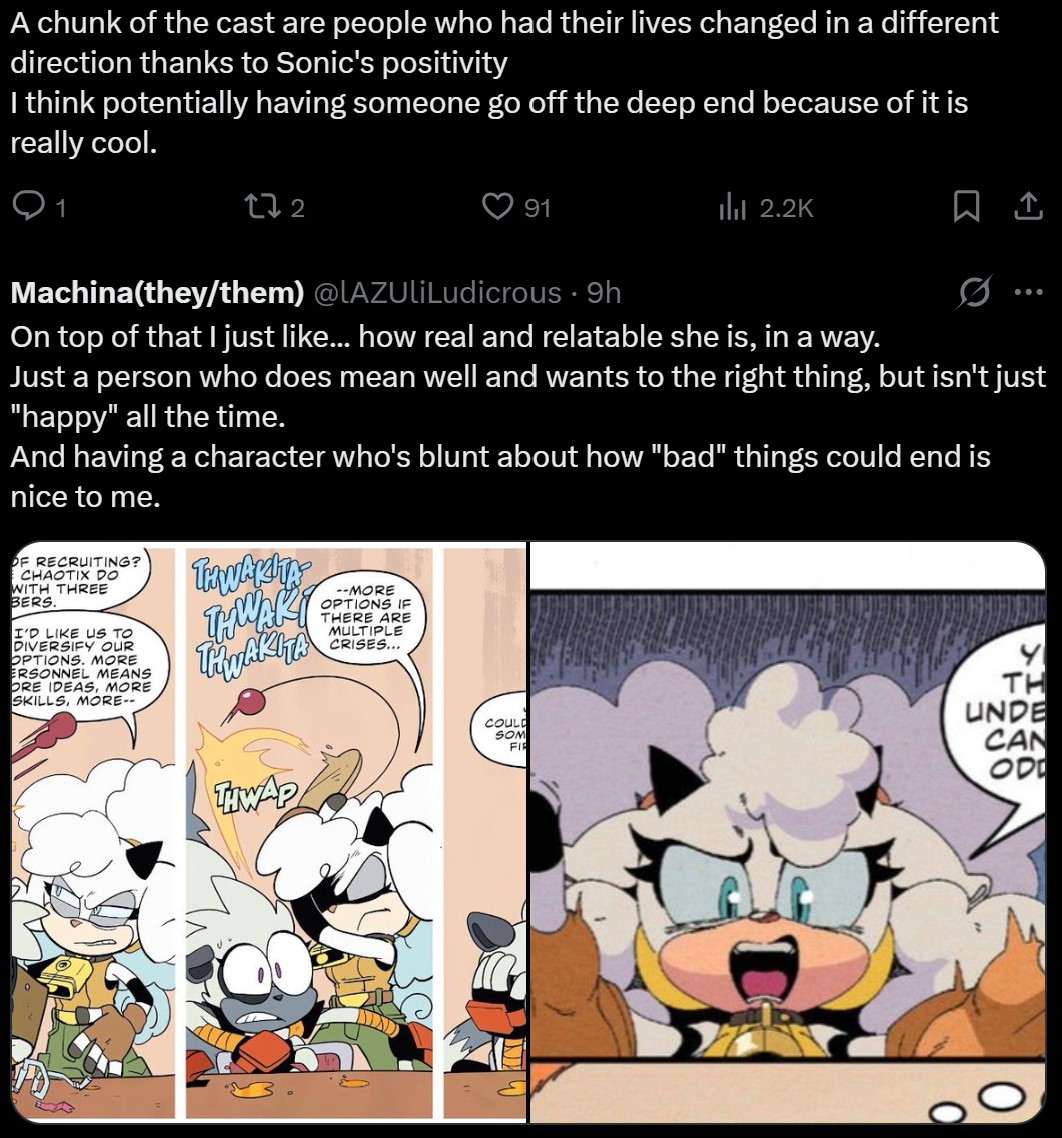Like the tweet with the heart icon

click(499, 208)
